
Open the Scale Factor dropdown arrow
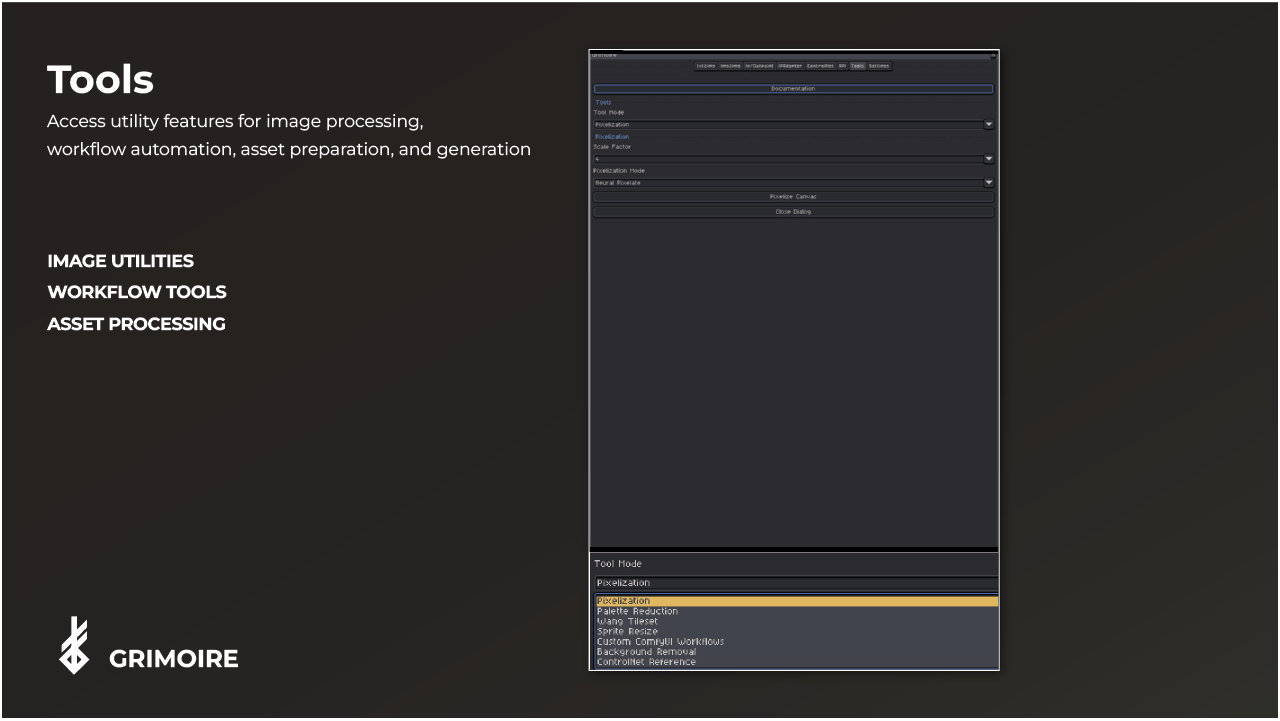coord(989,159)
